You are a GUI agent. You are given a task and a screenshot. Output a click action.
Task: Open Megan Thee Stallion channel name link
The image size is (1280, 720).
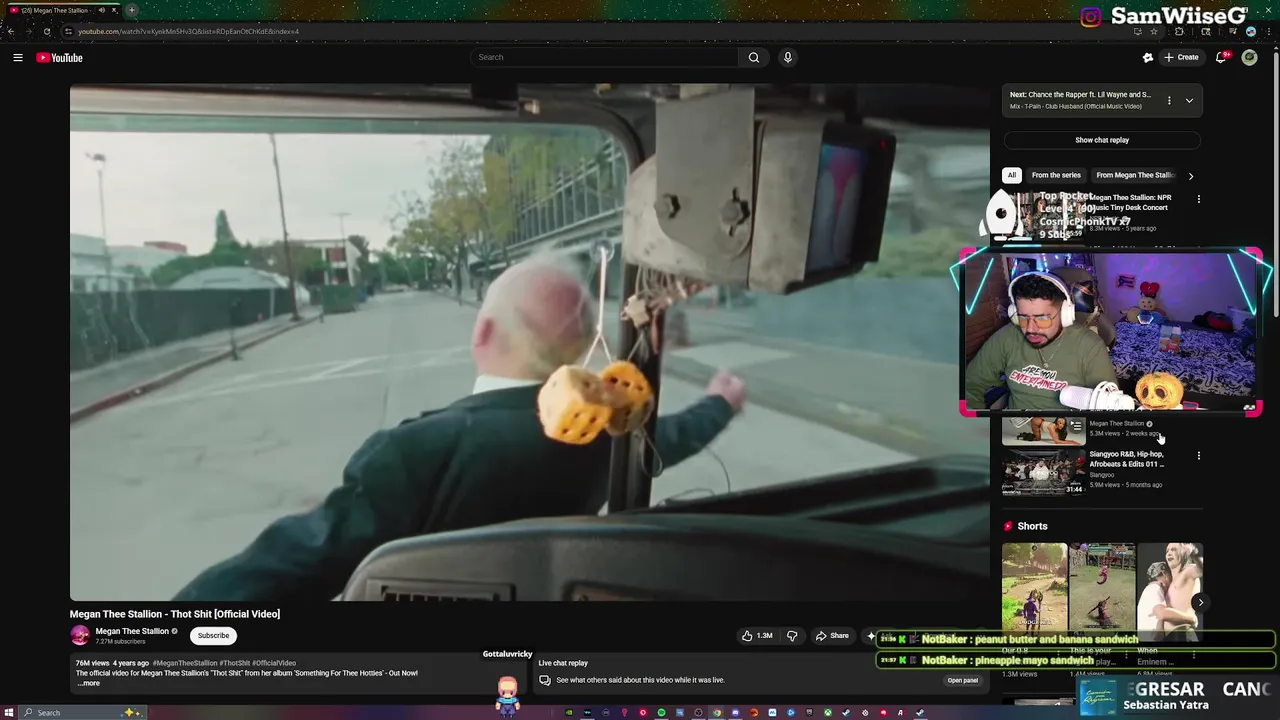pyautogui.click(x=132, y=631)
